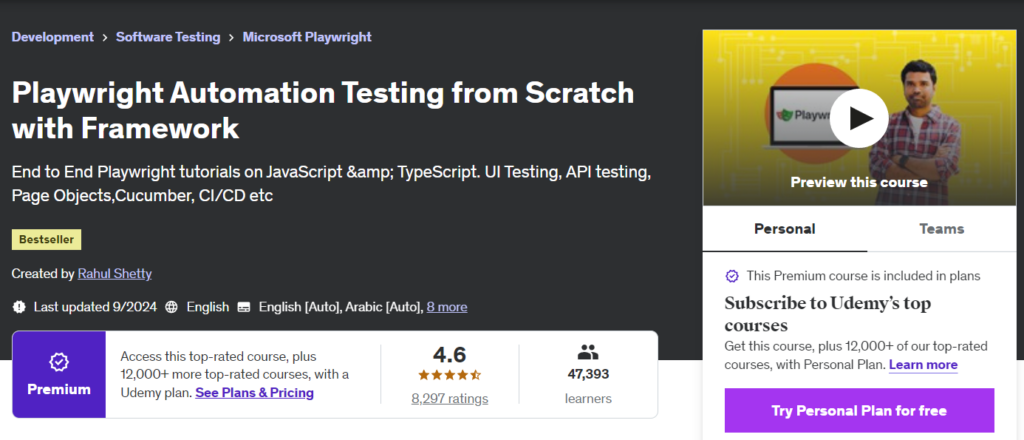Go to Software Testing breadcrumb

pos(168,37)
